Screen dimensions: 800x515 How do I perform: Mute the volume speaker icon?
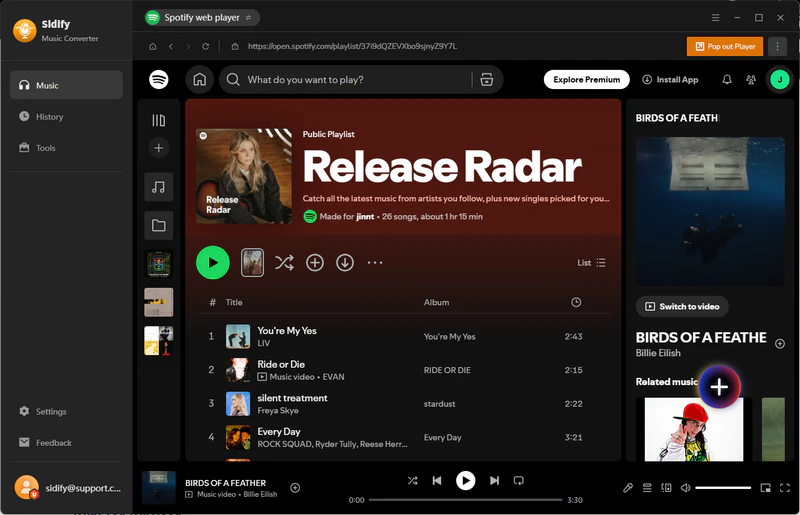click(686, 488)
